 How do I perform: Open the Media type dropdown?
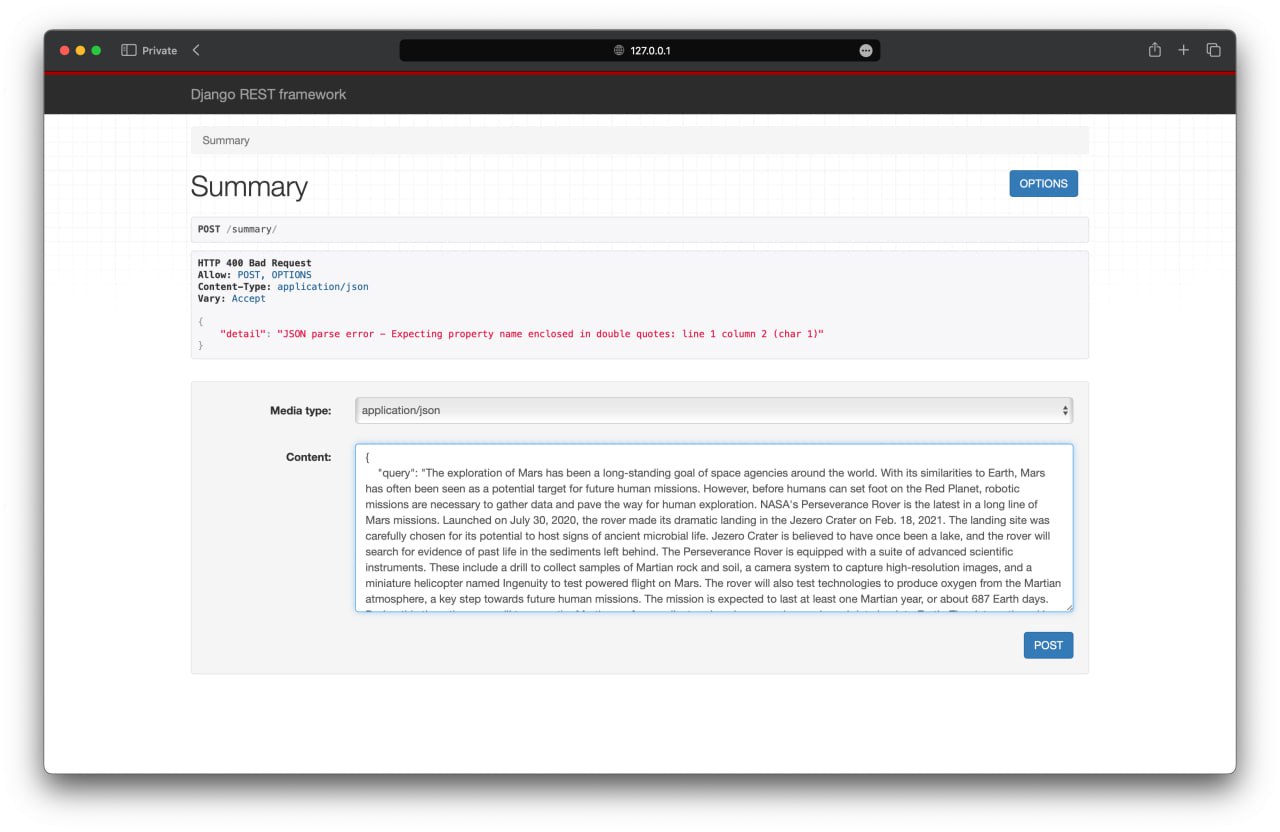click(712, 410)
